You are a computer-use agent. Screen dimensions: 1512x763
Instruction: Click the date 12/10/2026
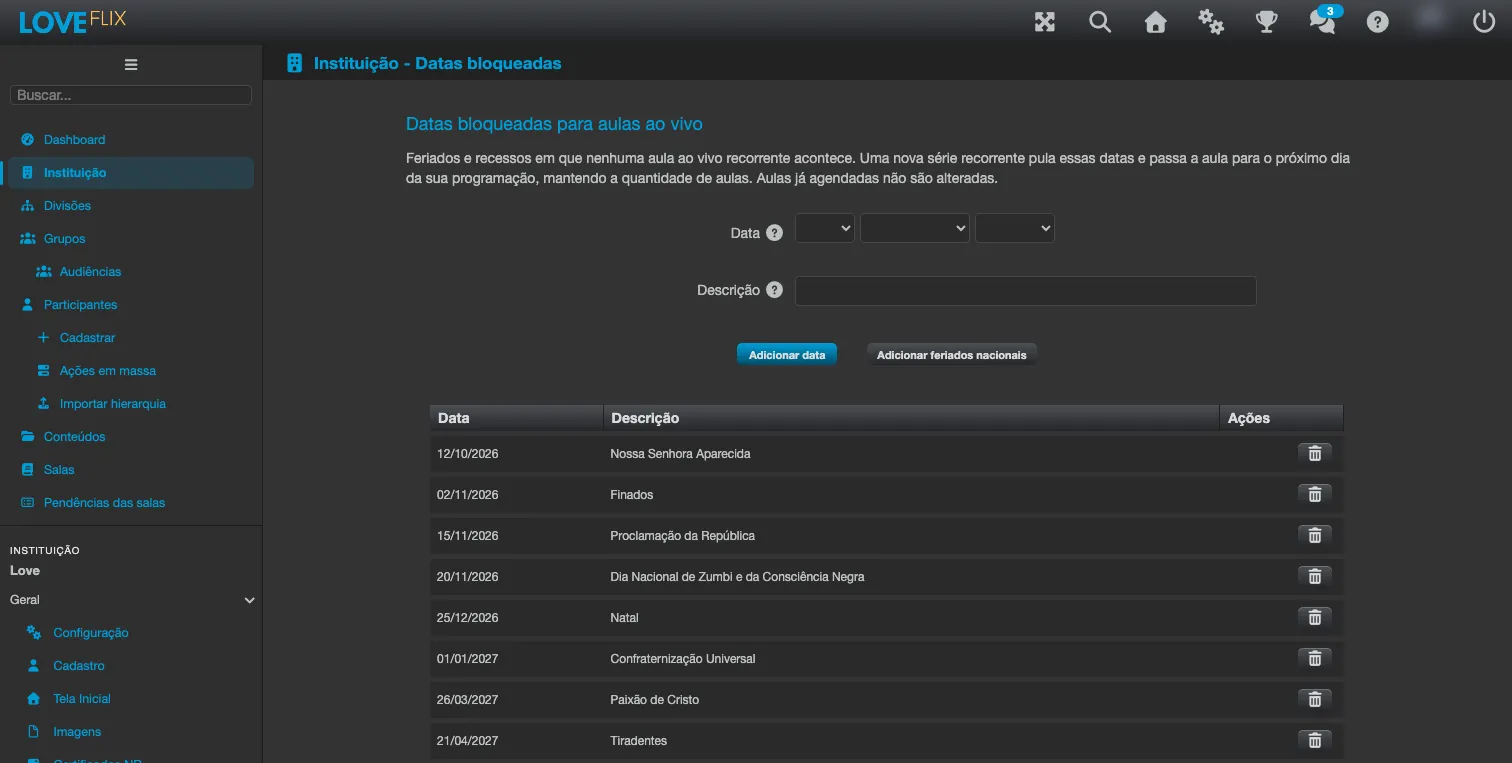[467, 454]
